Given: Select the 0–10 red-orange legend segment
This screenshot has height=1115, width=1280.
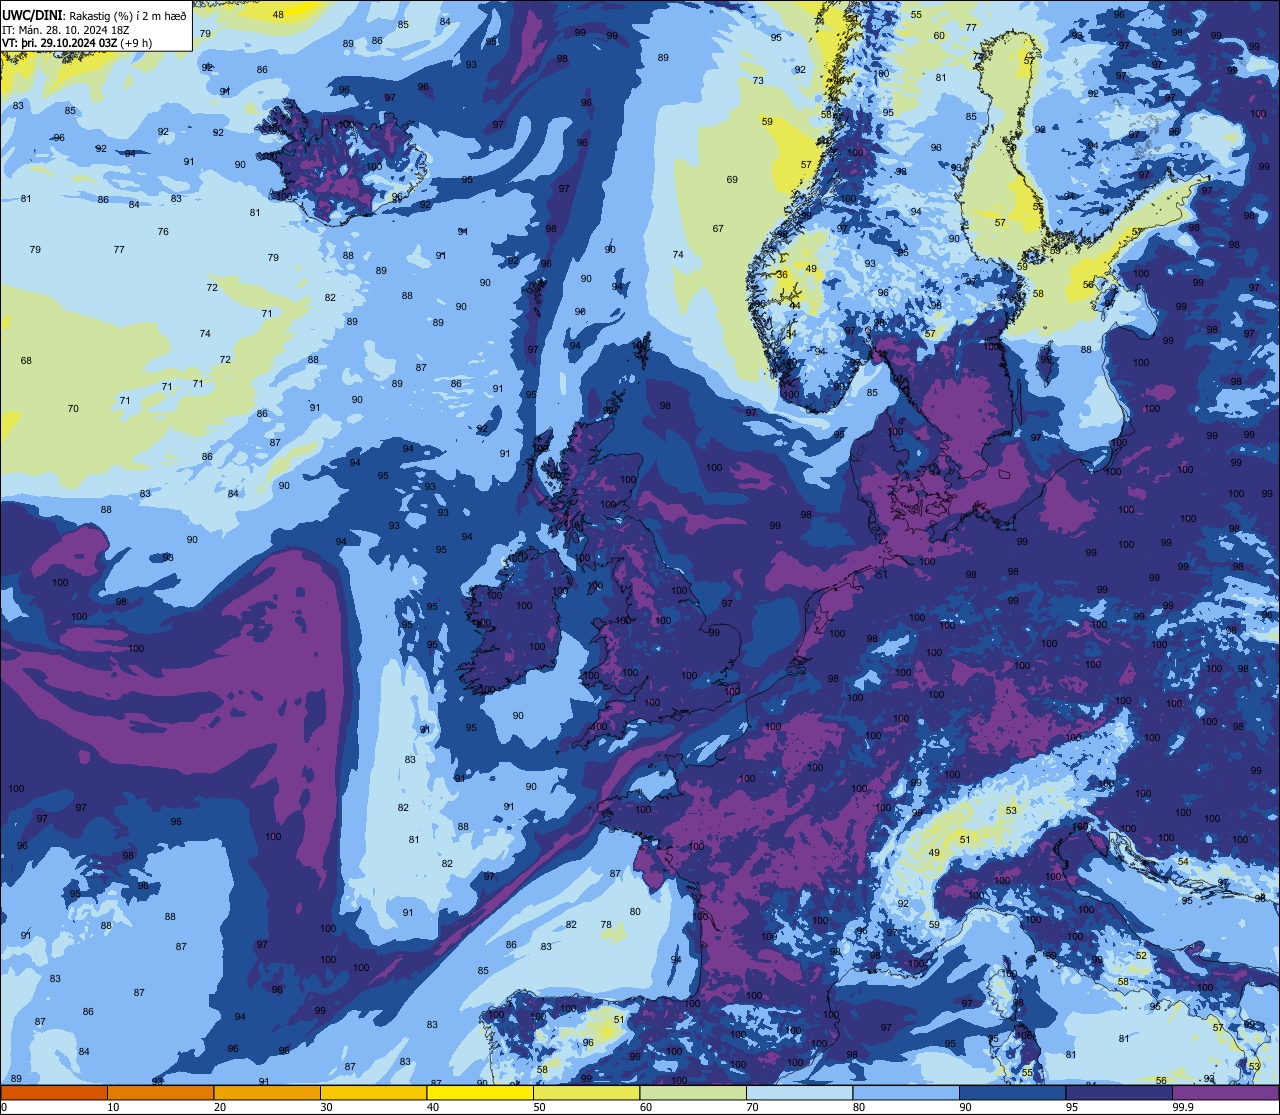Looking at the screenshot, I should coord(54,1092).
